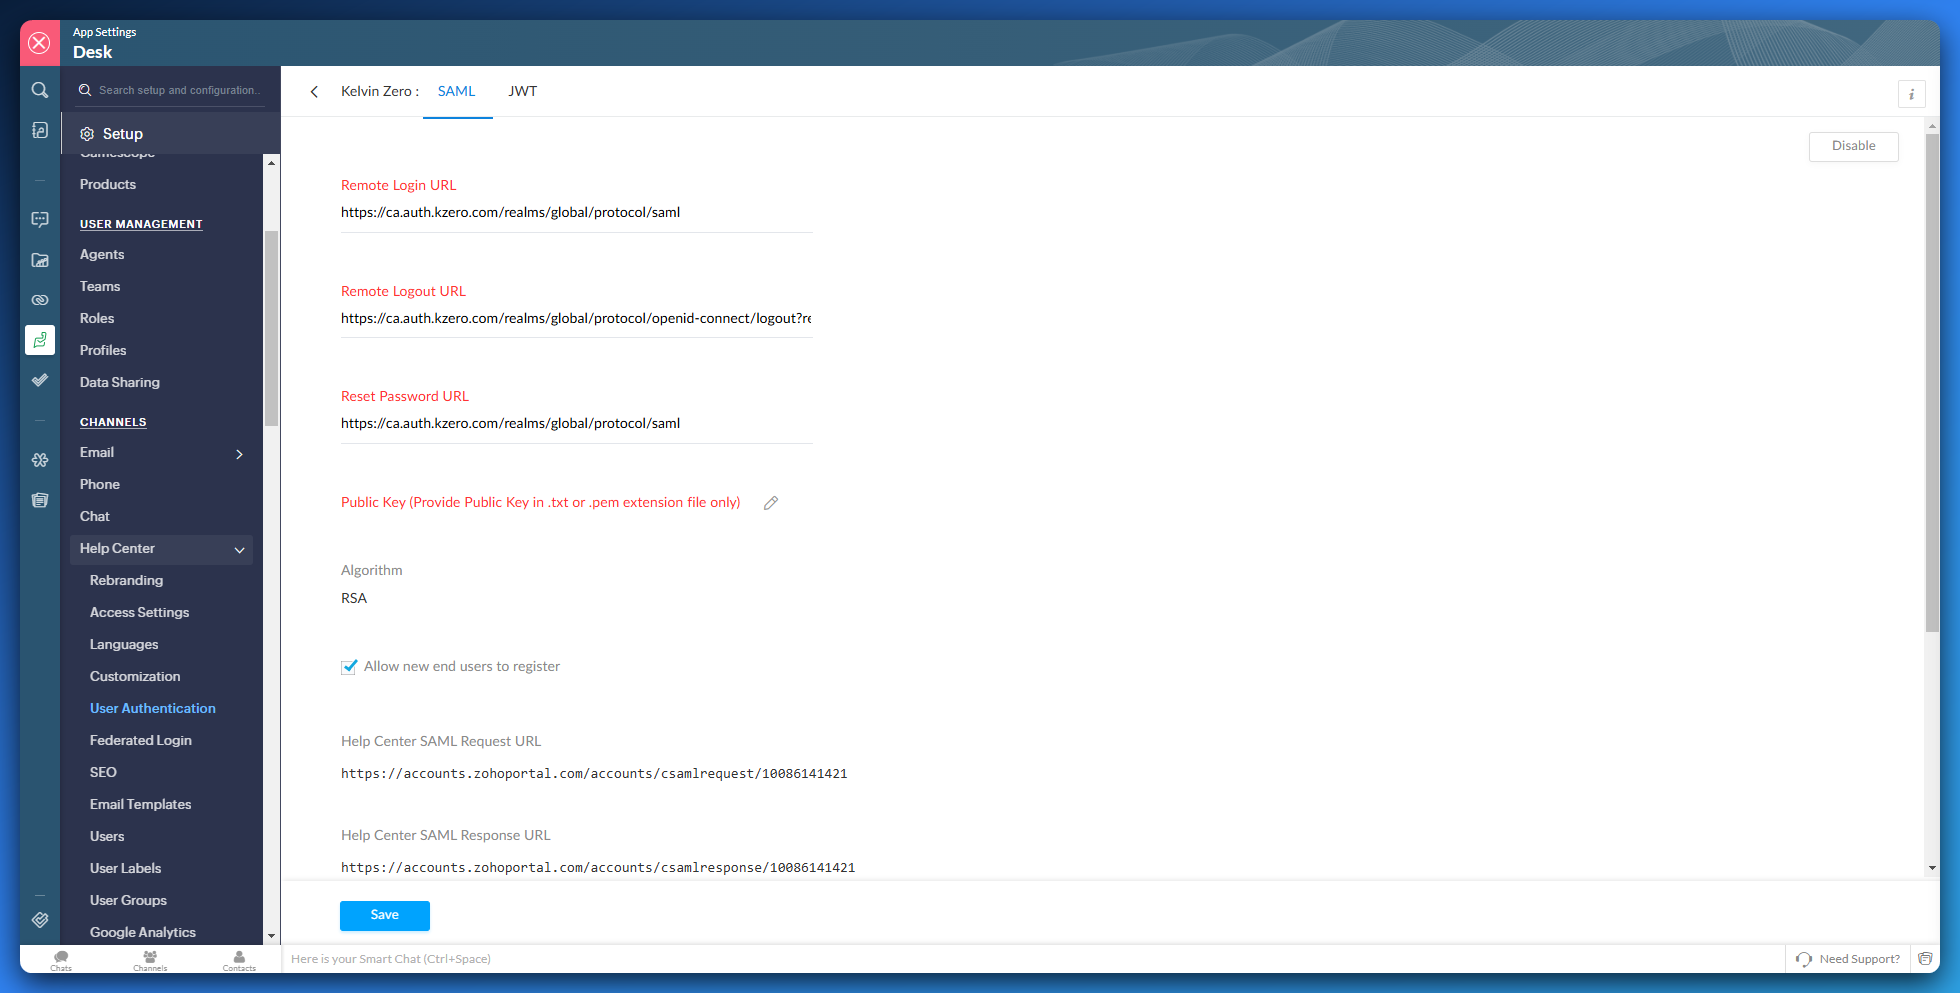Screen dimensions: 1960x993
Task: Click the Setup header row
Action: click(x=171, y=134)
